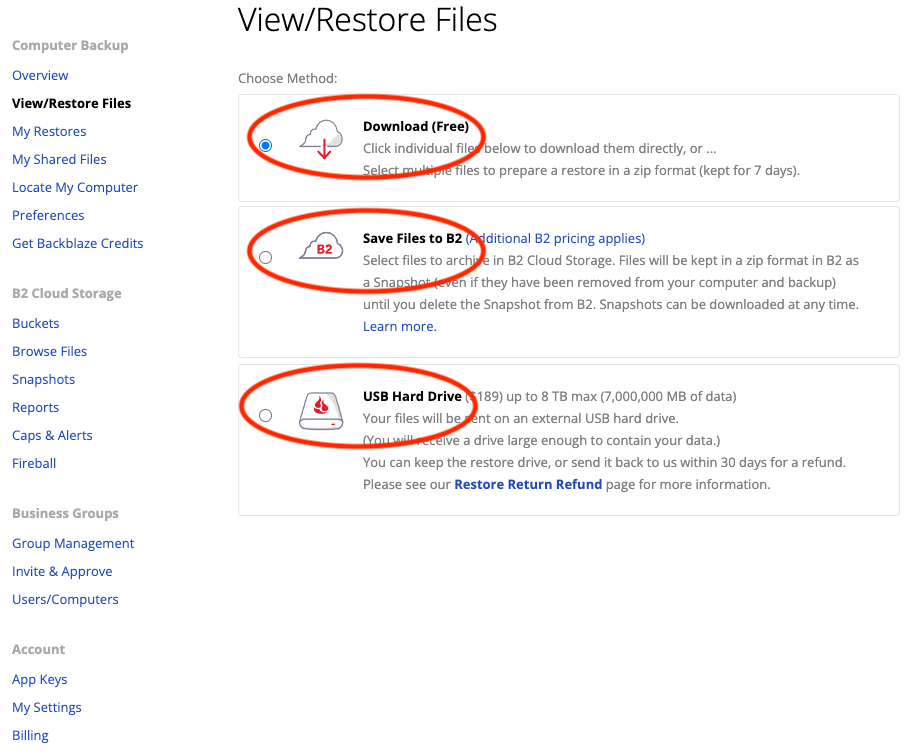Viewport: 912px width, 755px height.
Task: Open My Restores
Action: click(x=49, y=131)
